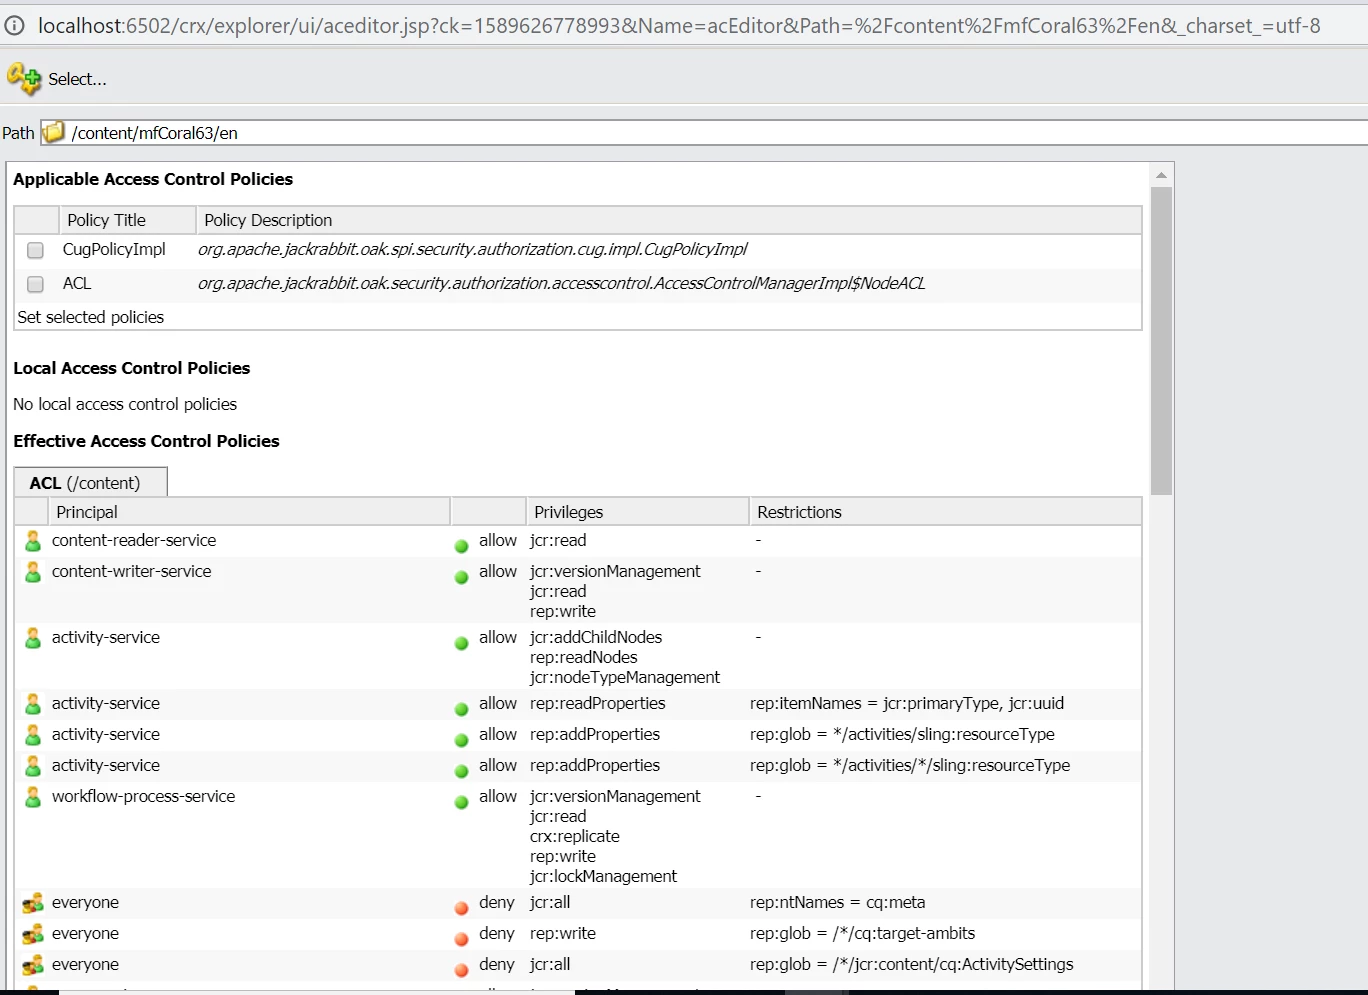
Task: Click jcr:lockManagement privilege text
Action: (x=603, y=876)
